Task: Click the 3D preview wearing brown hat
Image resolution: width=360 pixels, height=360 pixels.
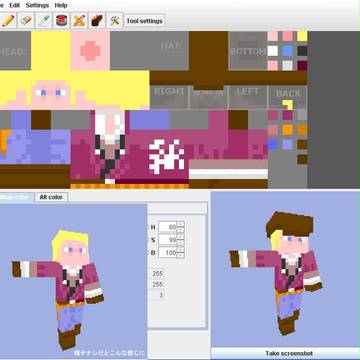Action: click(276, 273)
